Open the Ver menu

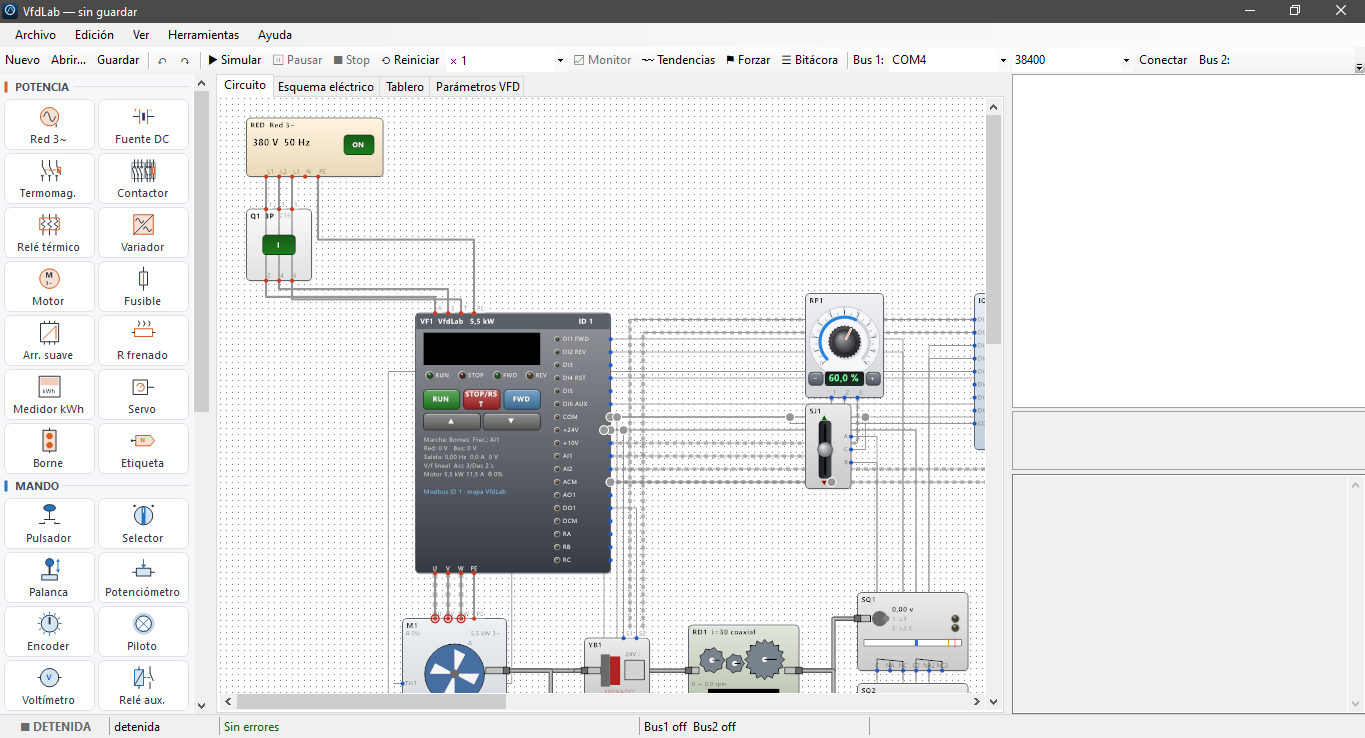click(141, 35)
